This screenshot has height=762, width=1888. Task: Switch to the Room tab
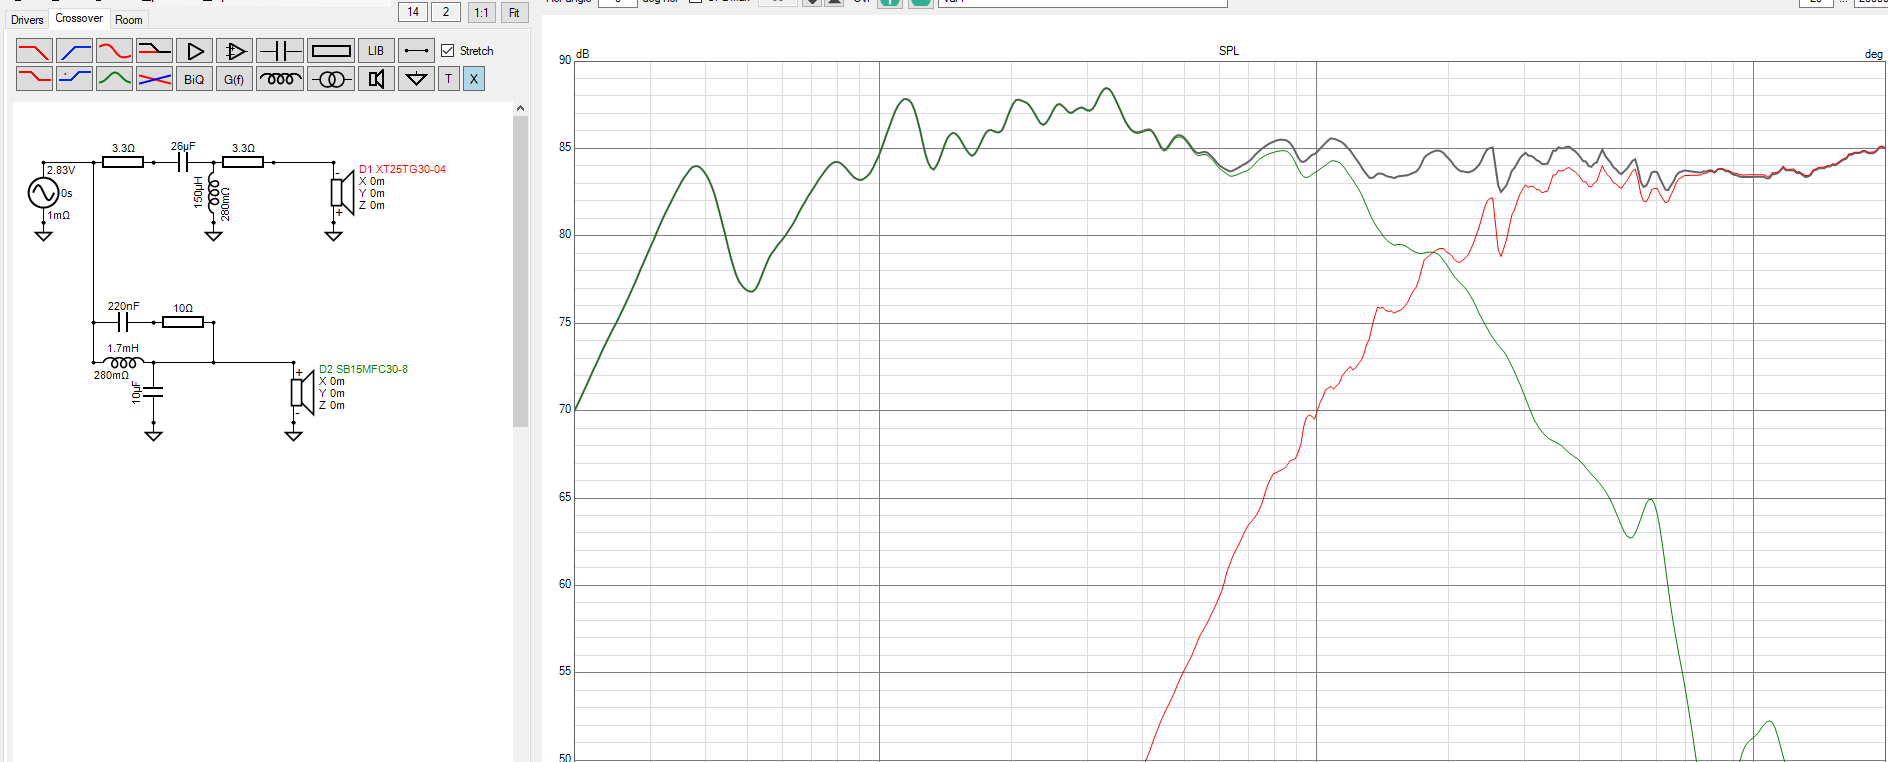(129, 19)
